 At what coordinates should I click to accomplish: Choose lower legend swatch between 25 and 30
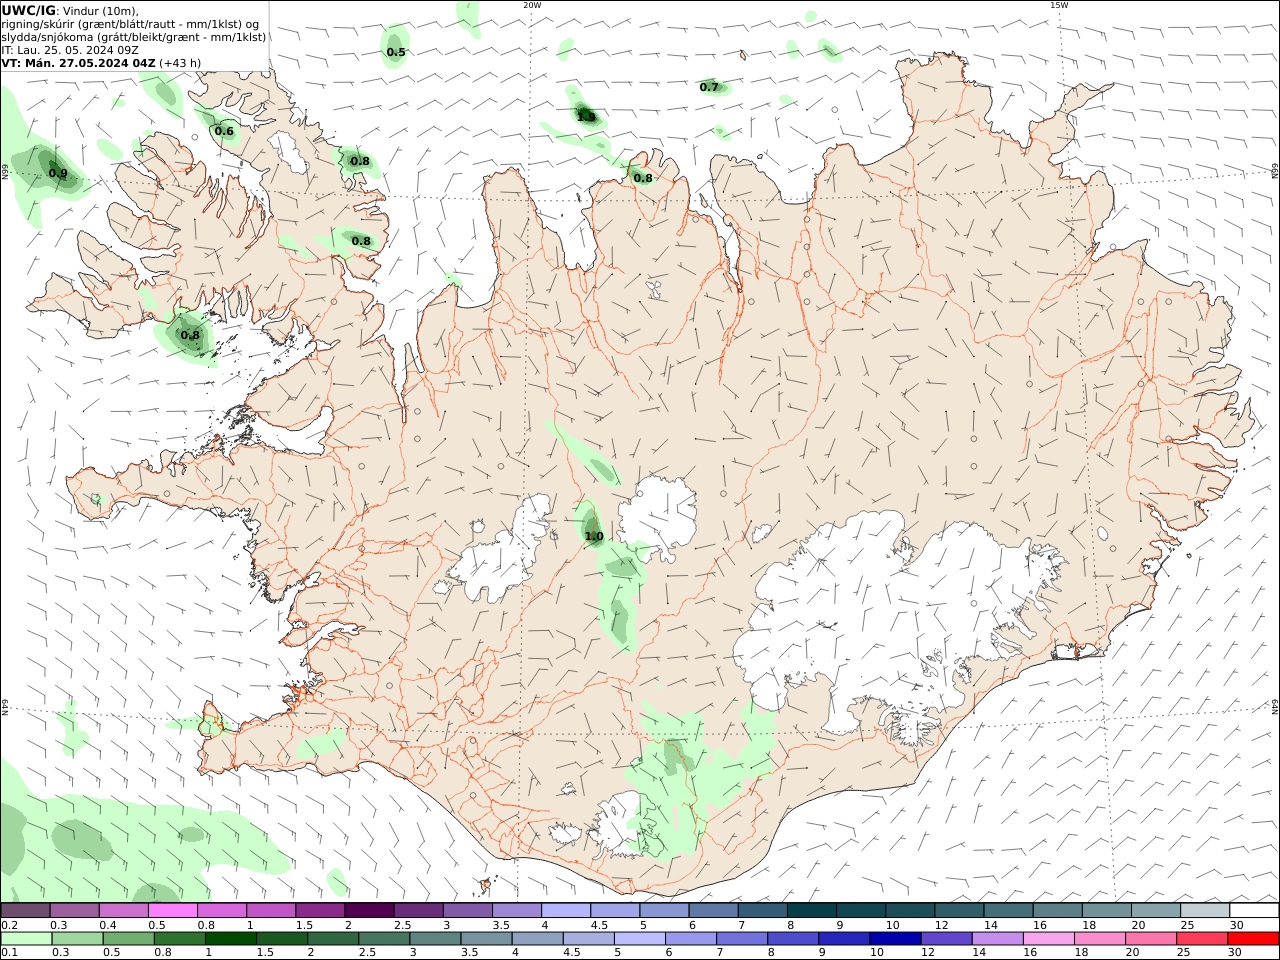point(1201,939)
